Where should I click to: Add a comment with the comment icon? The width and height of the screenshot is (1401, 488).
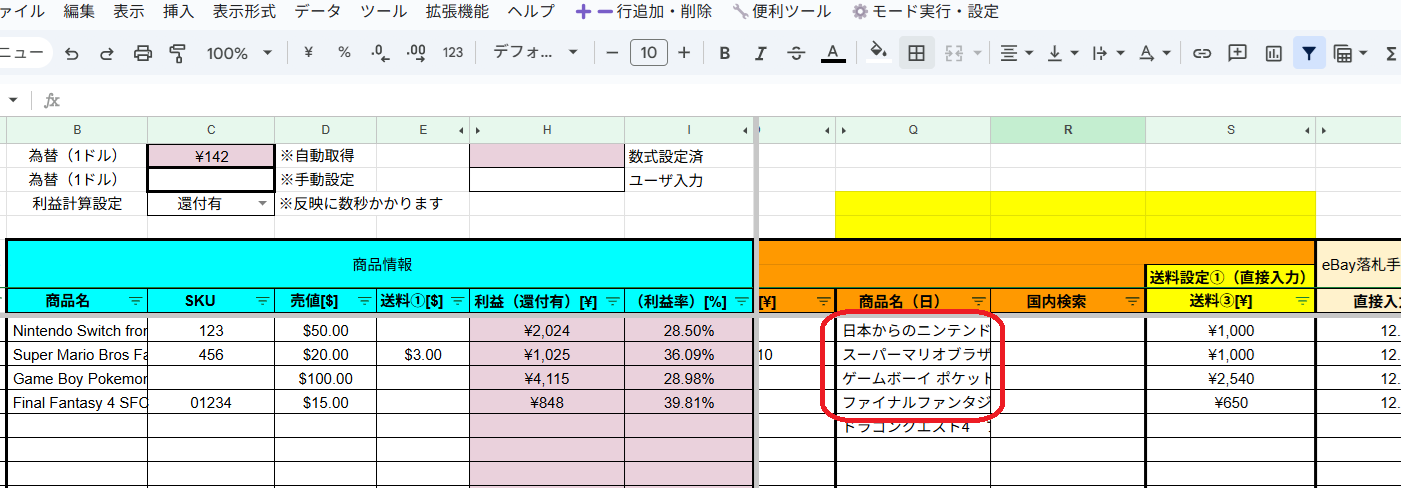[1238, 53]
